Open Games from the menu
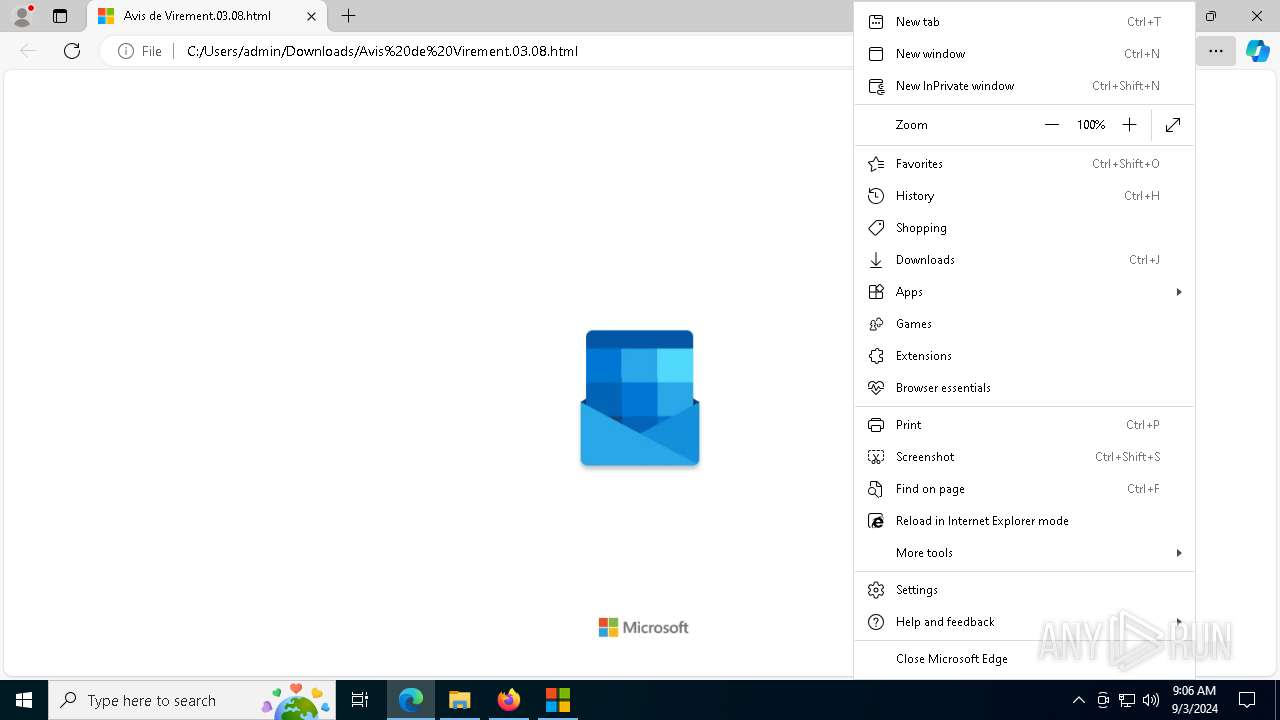Image resolution: width=1280 pixels, height=720 pixels. click(1024, 324)
